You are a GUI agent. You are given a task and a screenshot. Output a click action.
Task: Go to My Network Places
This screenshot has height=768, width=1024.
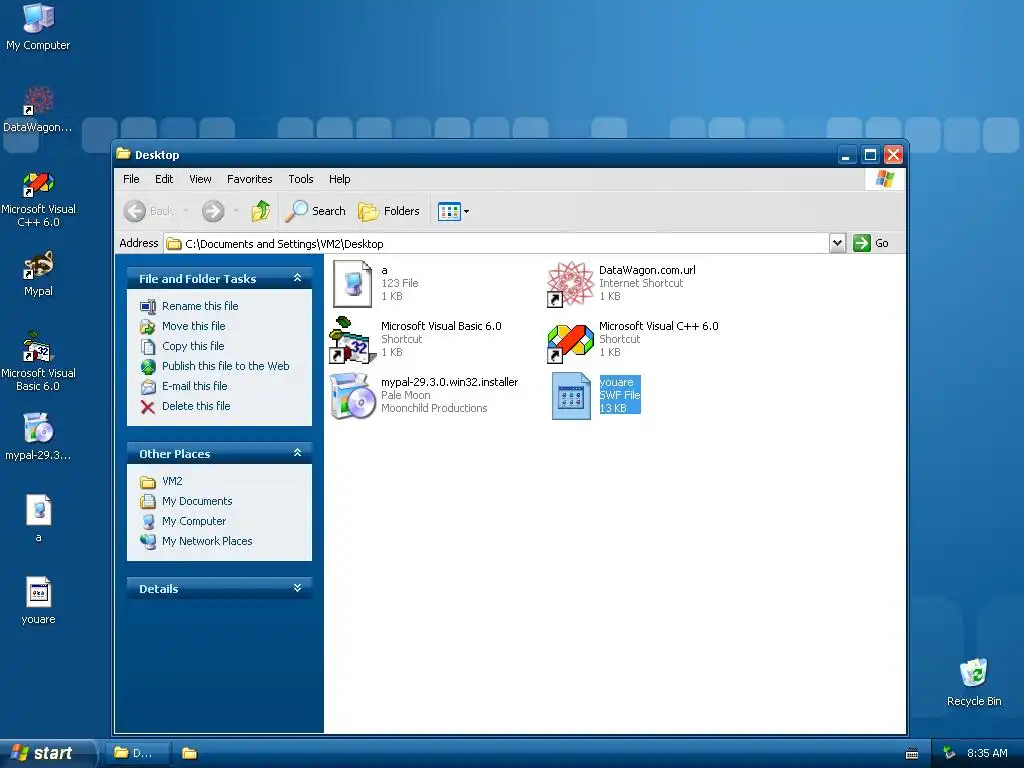click(x=206, y=541)
